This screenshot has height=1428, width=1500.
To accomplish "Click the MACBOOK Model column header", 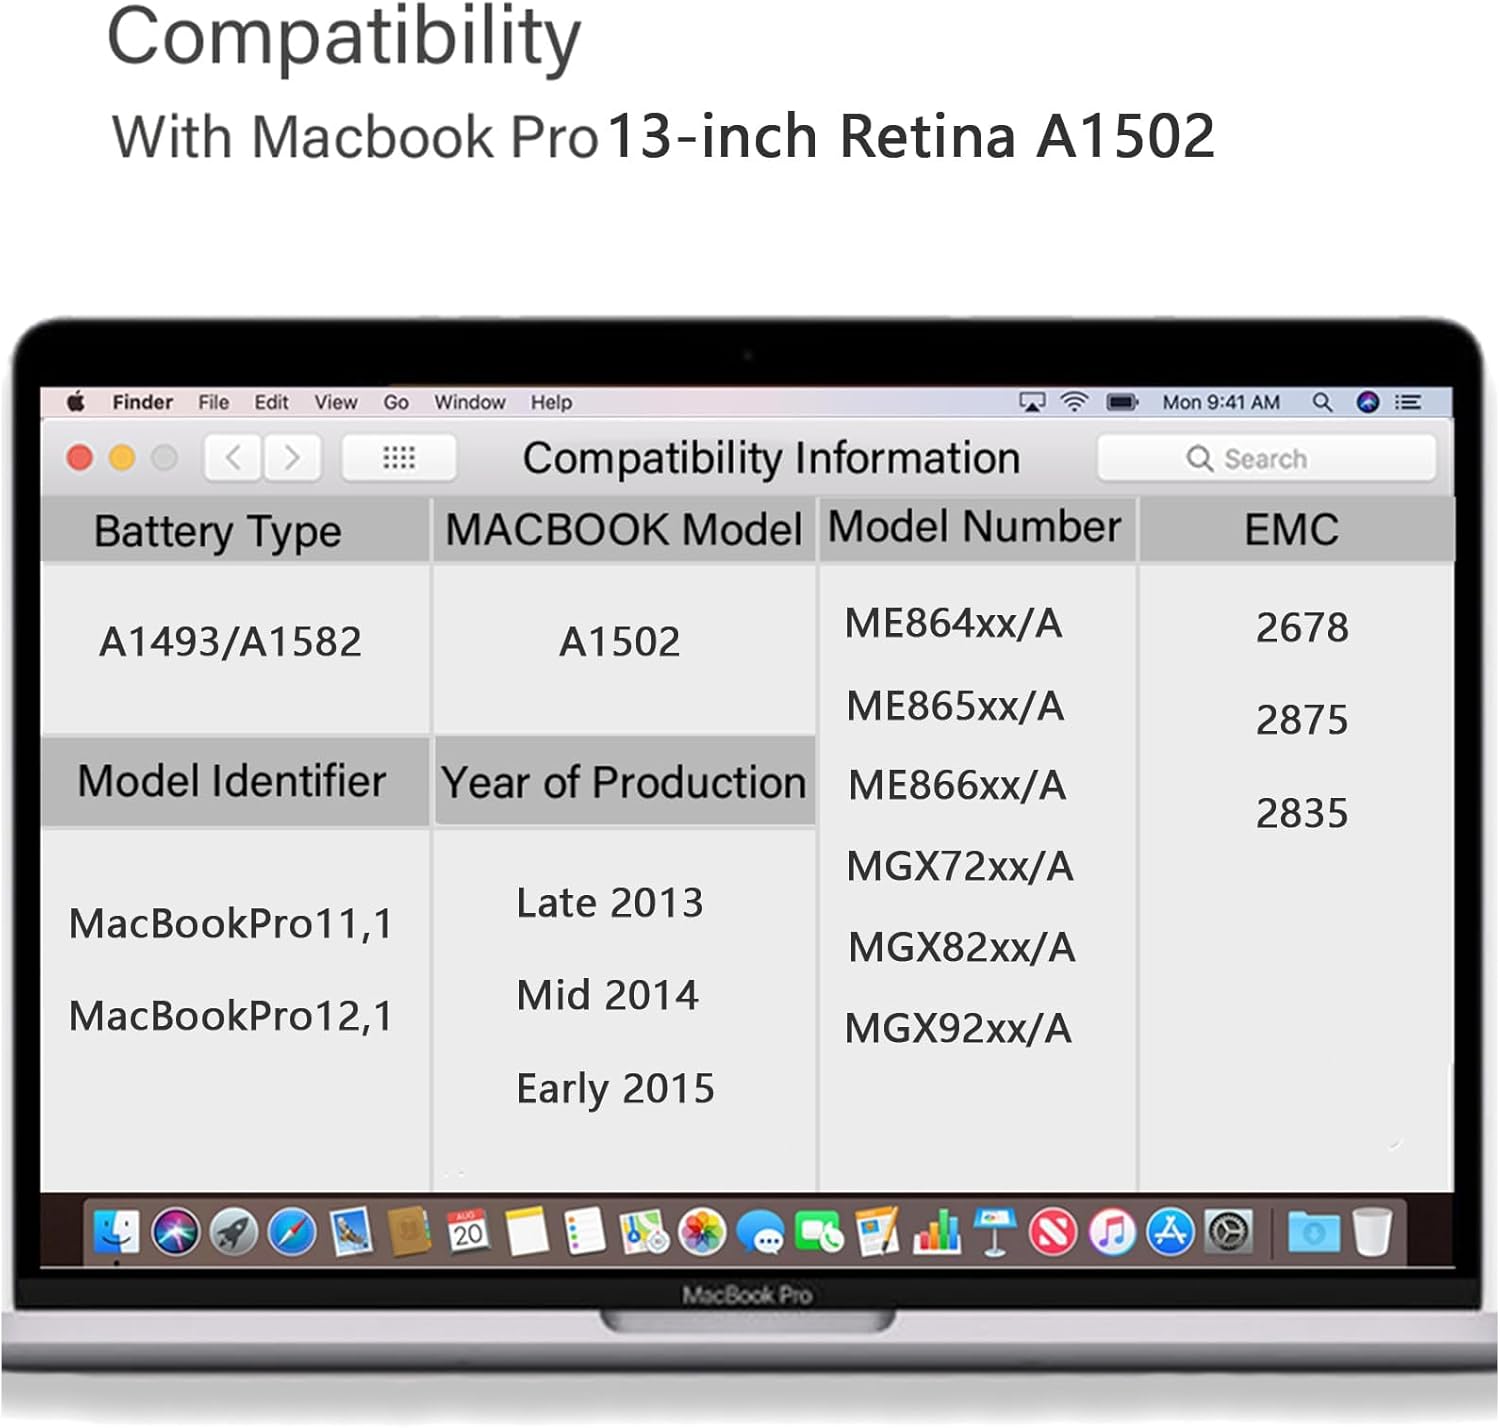I will pos(624,529).
